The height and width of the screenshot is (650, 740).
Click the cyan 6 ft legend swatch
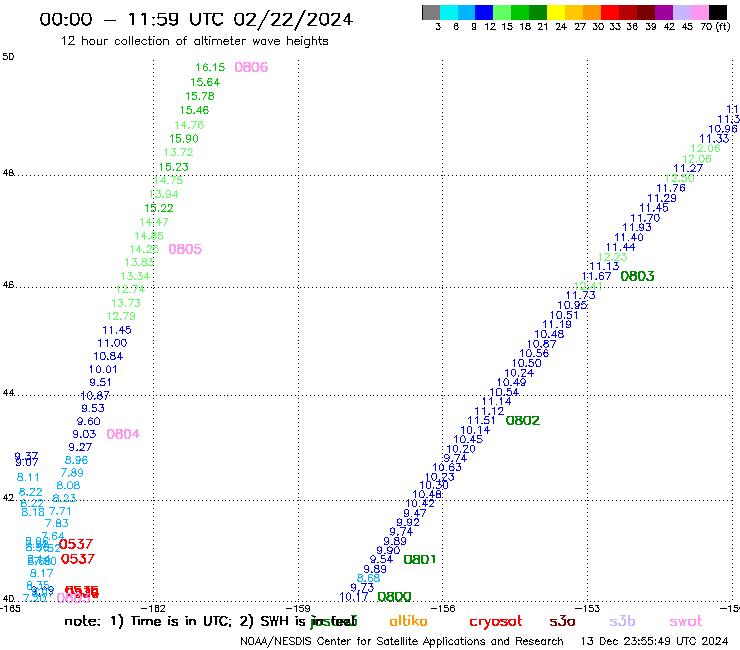point(449,12)
